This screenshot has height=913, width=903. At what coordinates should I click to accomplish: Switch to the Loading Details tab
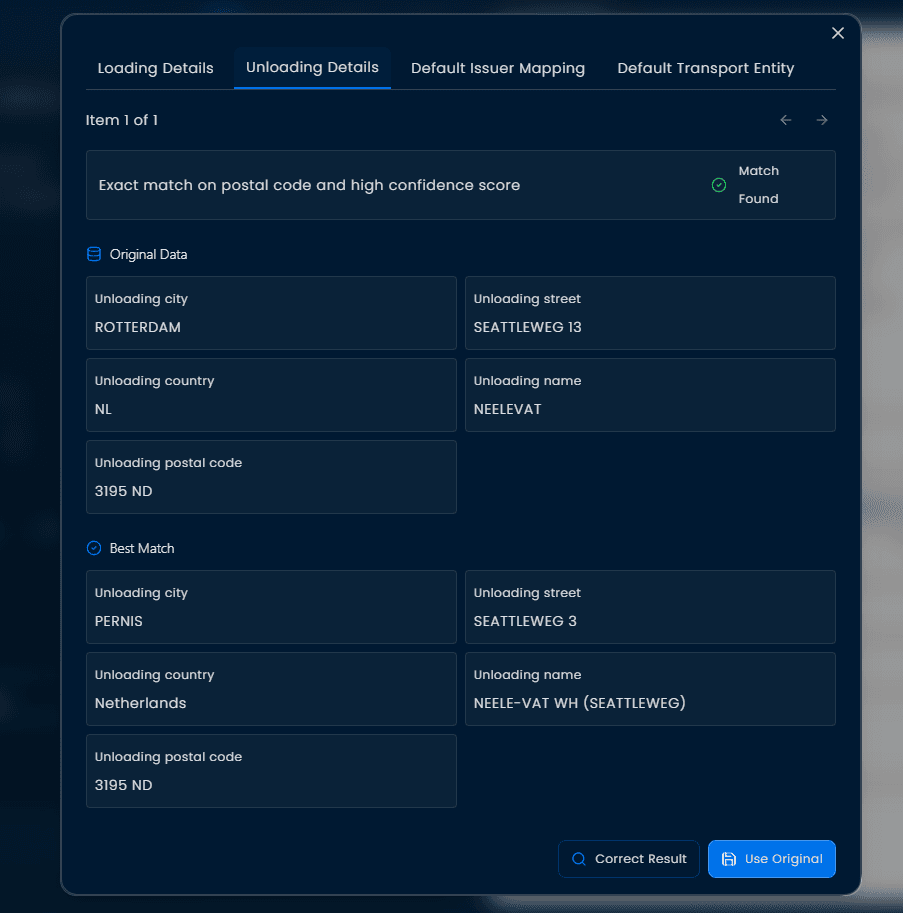click(155, 68)
